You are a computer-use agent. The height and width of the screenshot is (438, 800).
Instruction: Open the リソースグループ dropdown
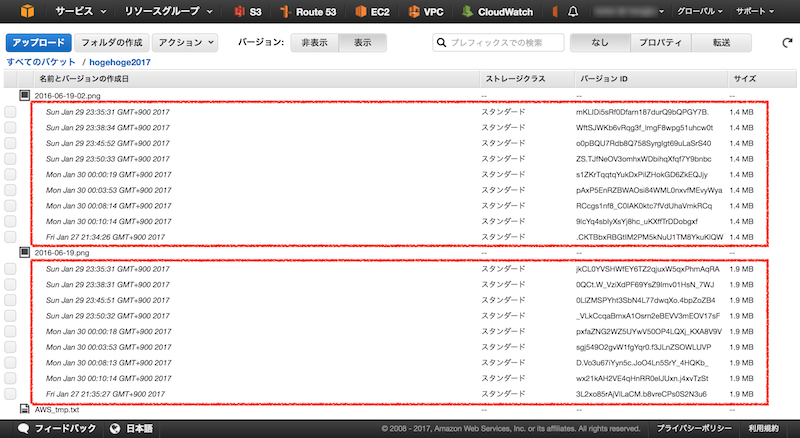click(168, 11)
